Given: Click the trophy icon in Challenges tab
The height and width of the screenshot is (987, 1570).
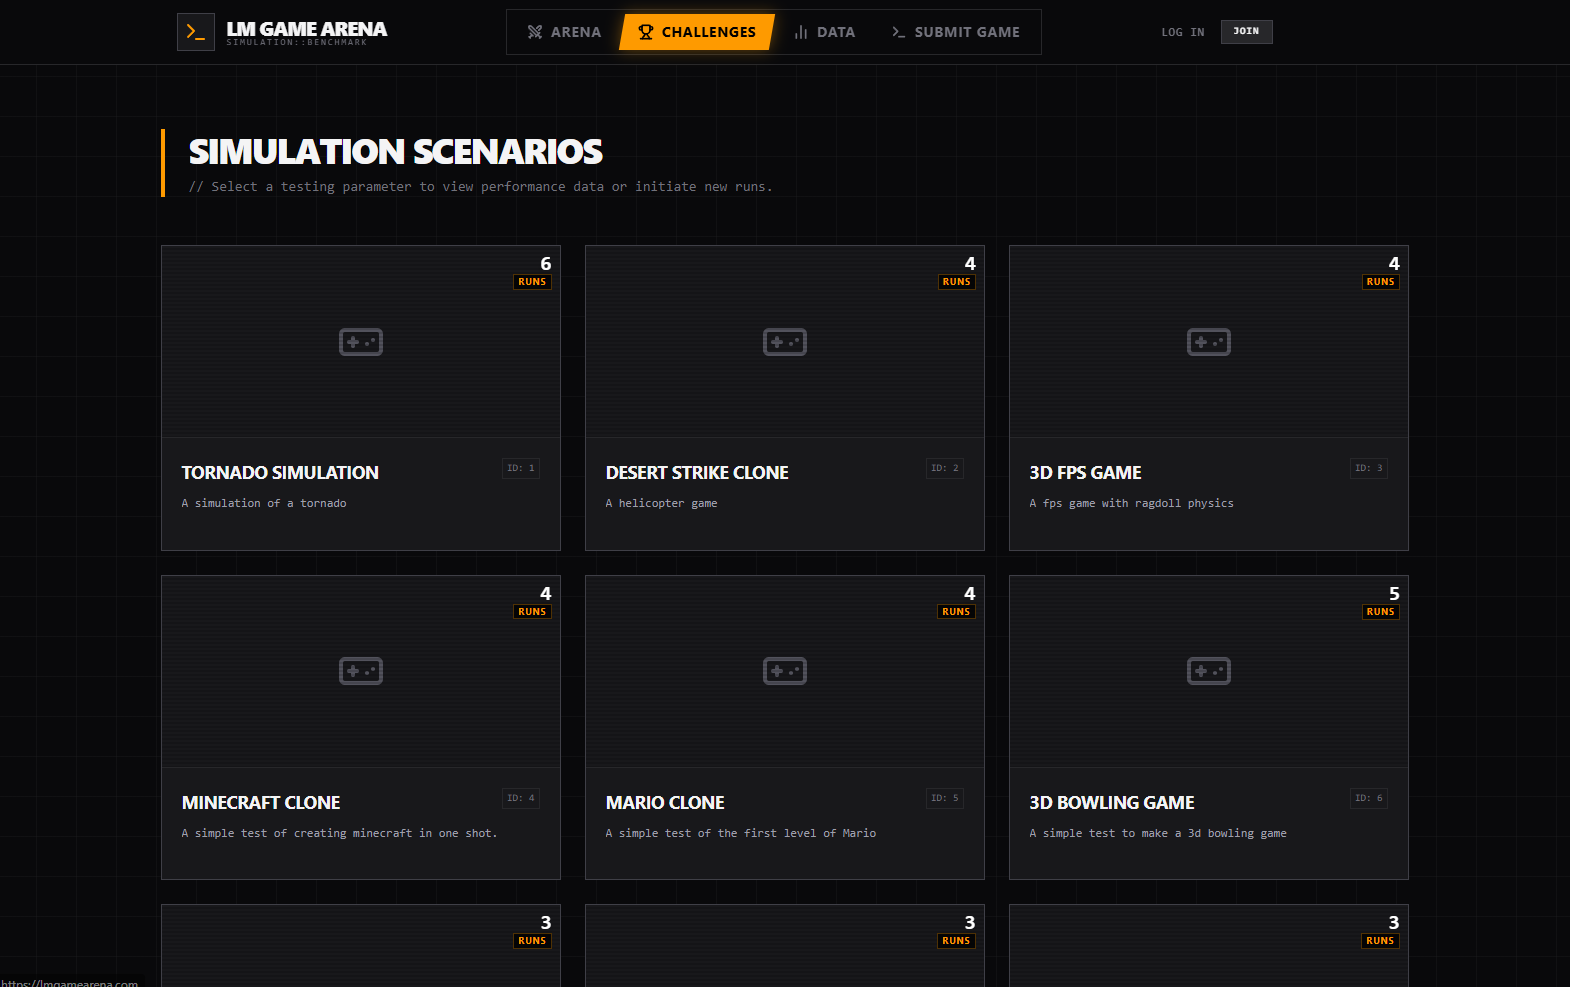Looking at the screenshot, I should click(646, 32).
